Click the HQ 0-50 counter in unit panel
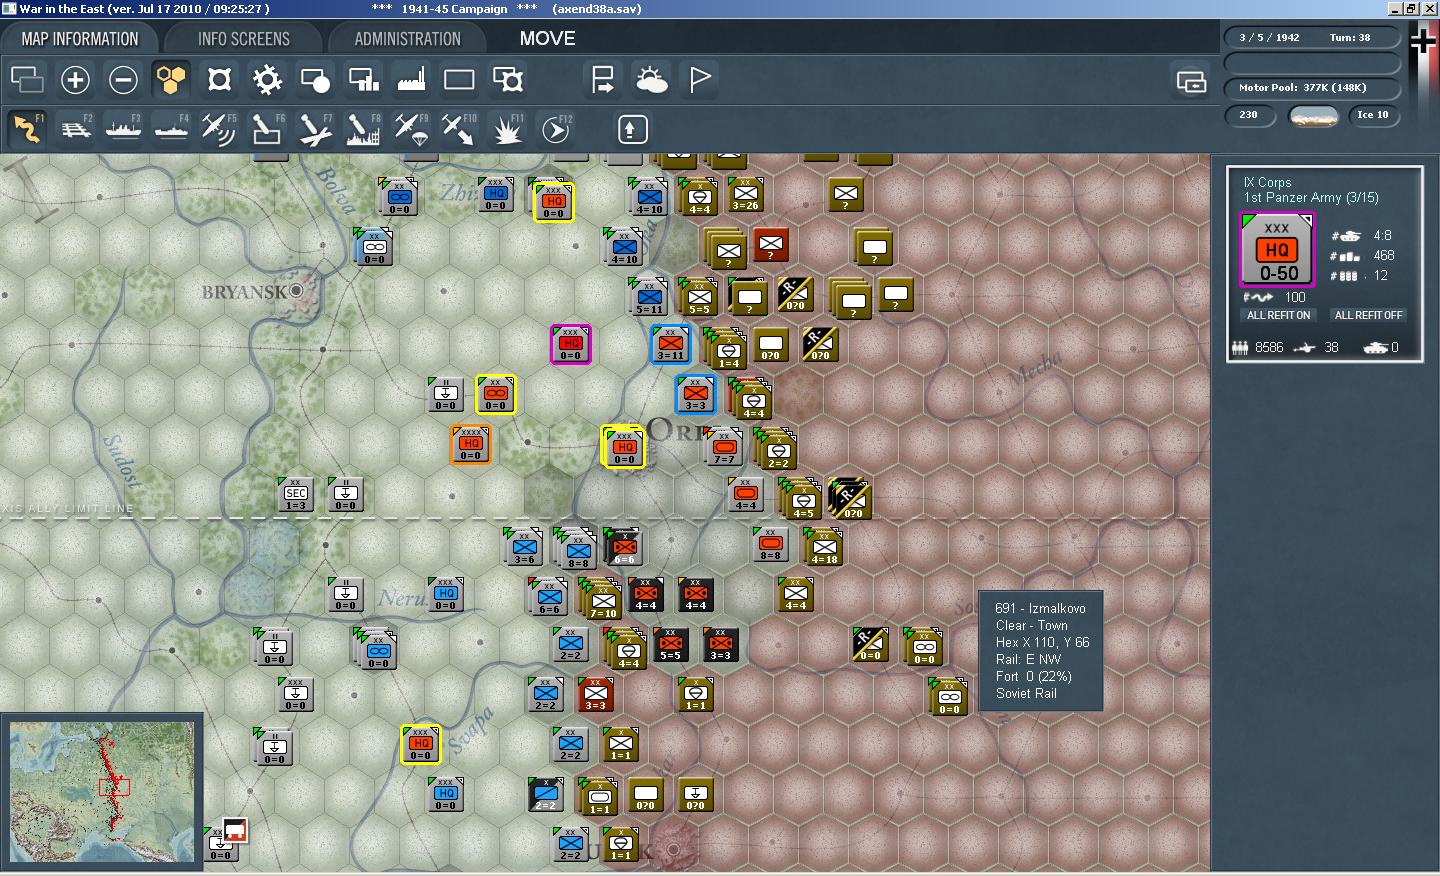The image size is (1440, 876). click(1277, 250)
